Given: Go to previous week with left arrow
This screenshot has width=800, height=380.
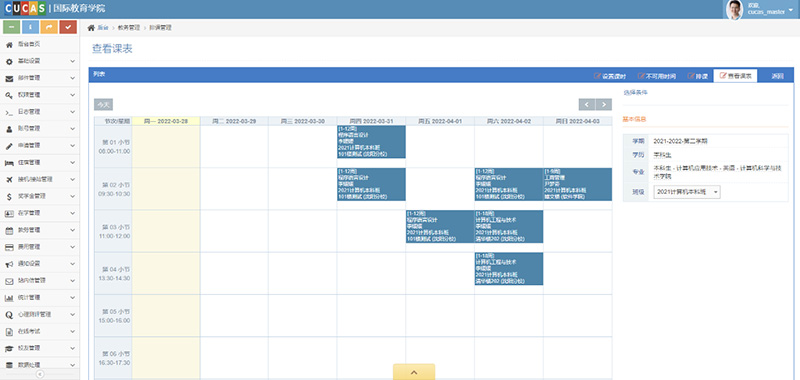Looking at the screenshot, I should point(587,105).
